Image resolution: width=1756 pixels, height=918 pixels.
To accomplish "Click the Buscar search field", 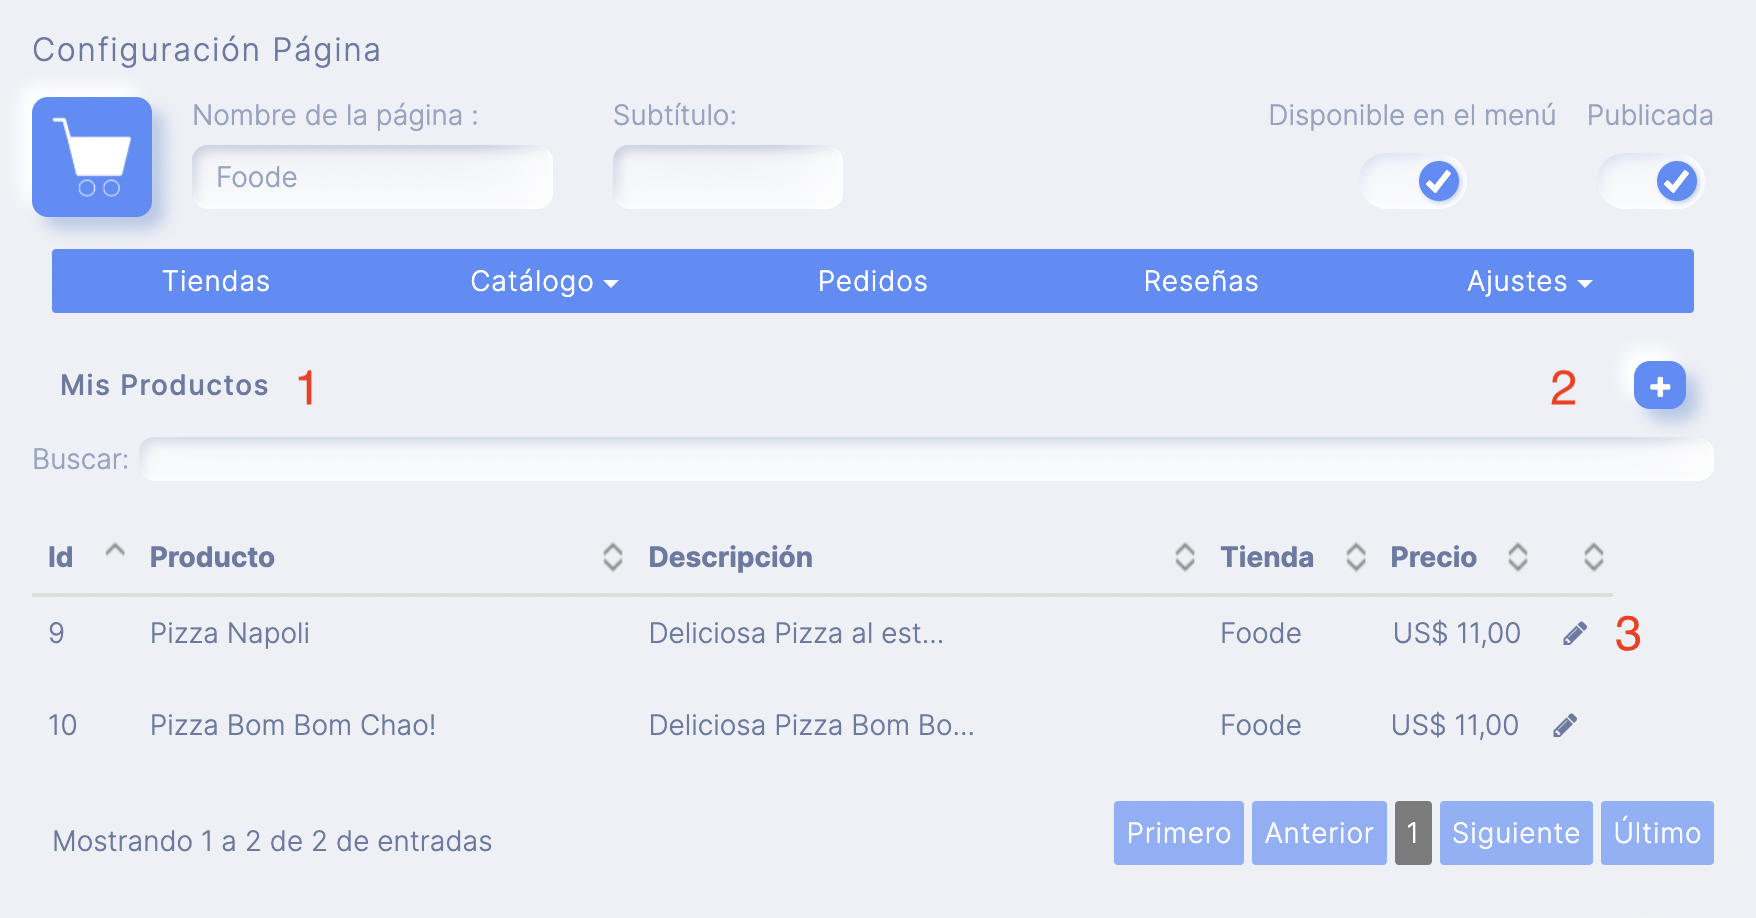I will [x=926, y=459].
